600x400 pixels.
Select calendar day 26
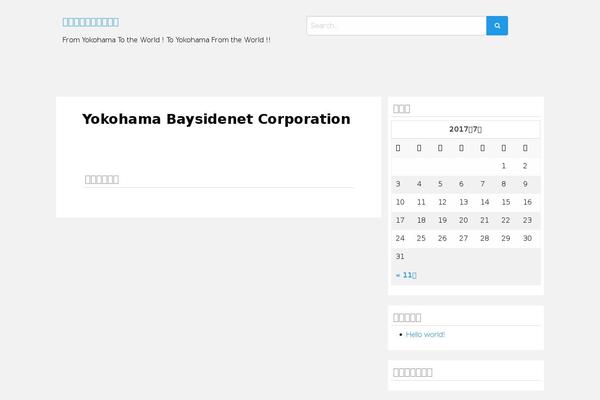[x=442, y=238]
